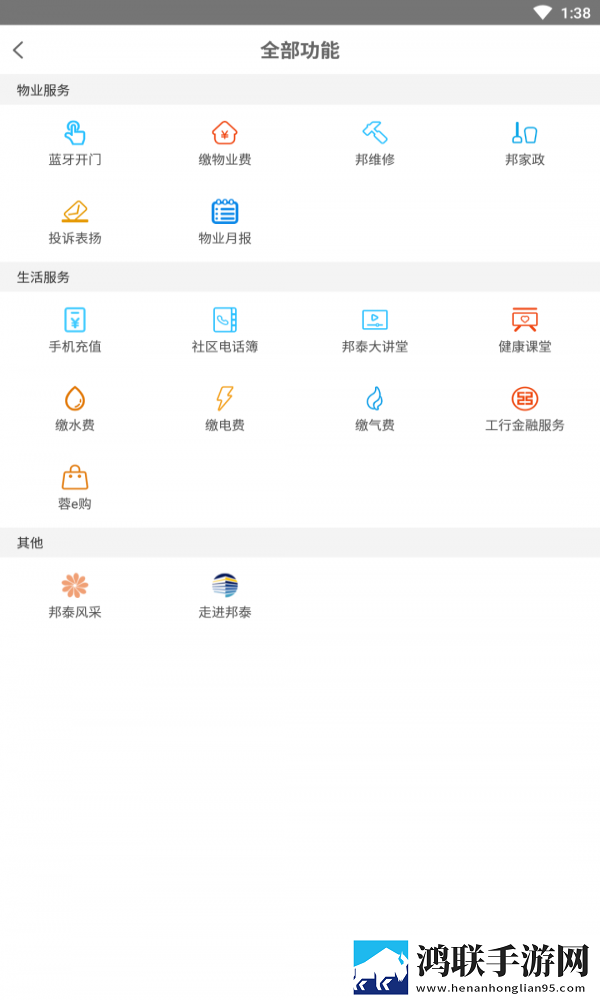The height and width of the screenshot is (1000, 600).
Task: Open 邦泰大讲堂 video icon
Action: [375, 320]
